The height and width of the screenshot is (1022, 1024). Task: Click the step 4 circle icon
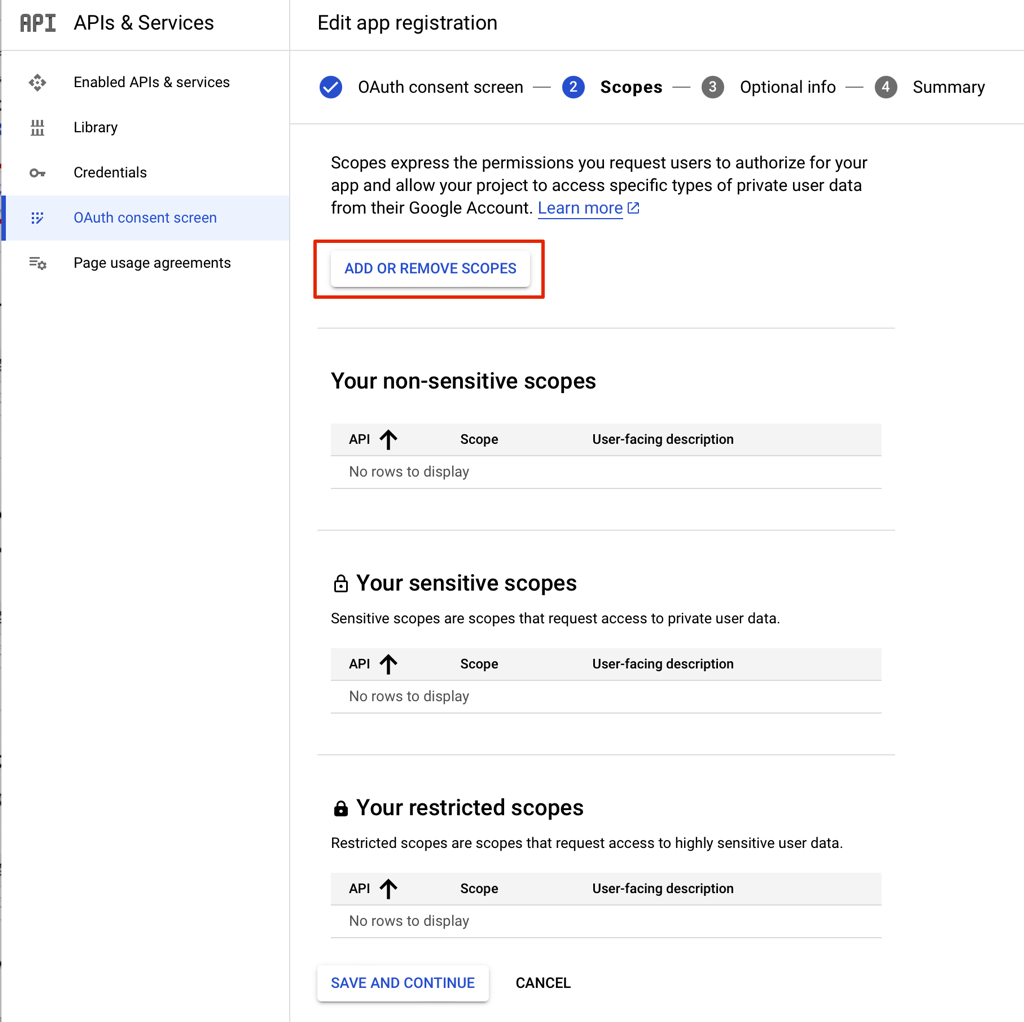[886, 87]
